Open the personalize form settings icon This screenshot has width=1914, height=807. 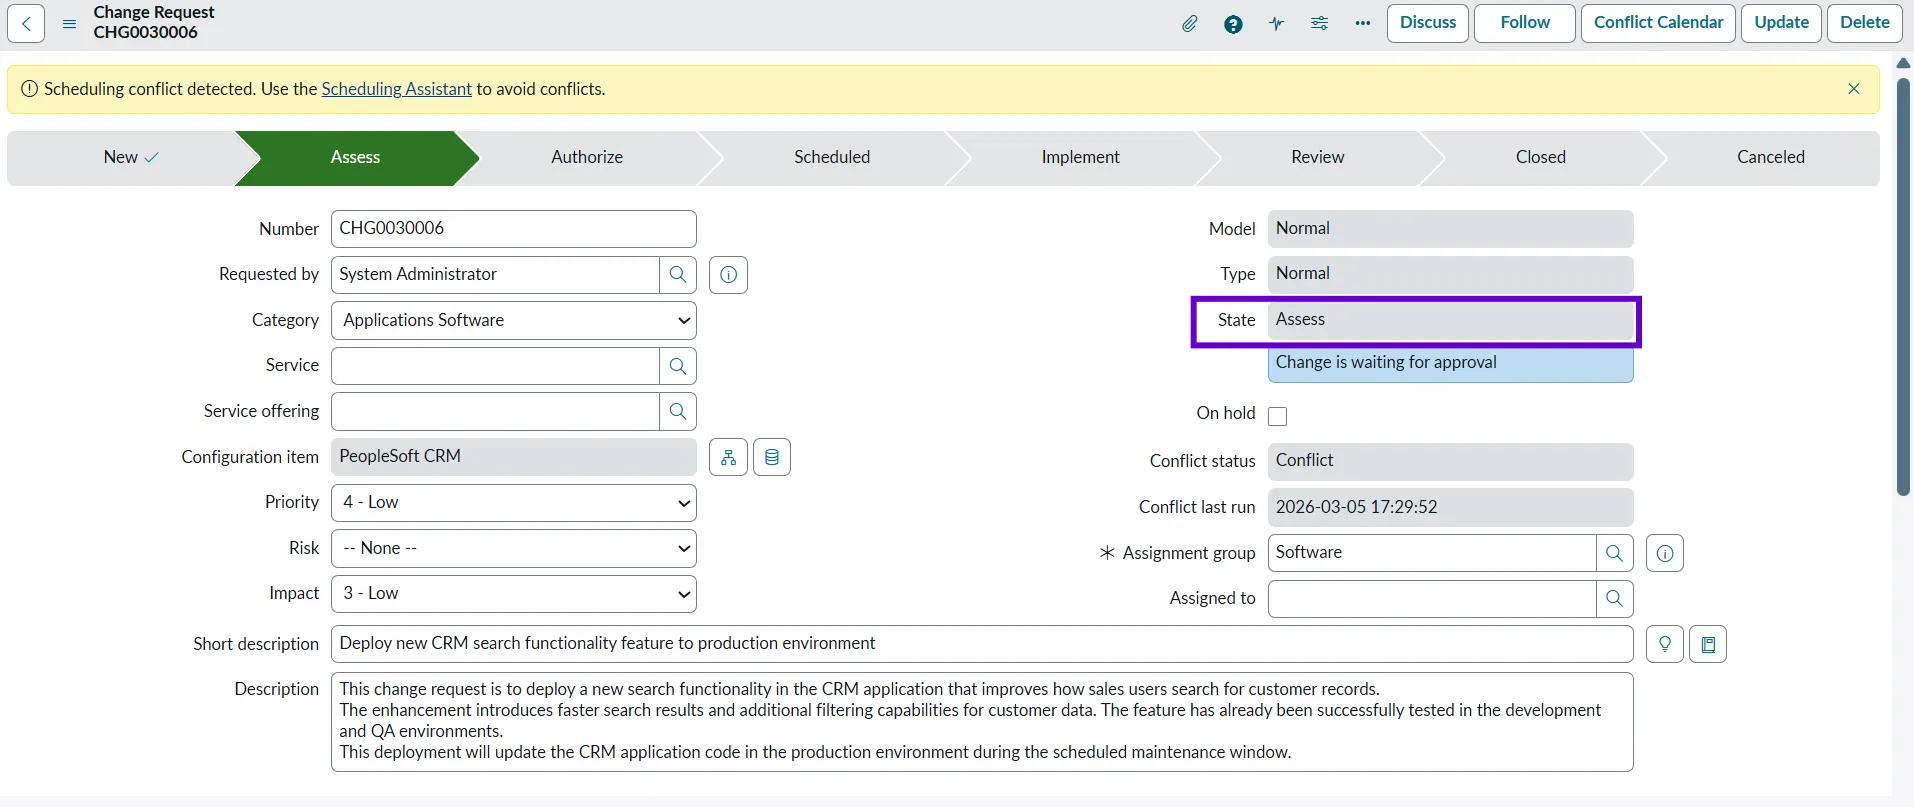tap(1320, 23)
